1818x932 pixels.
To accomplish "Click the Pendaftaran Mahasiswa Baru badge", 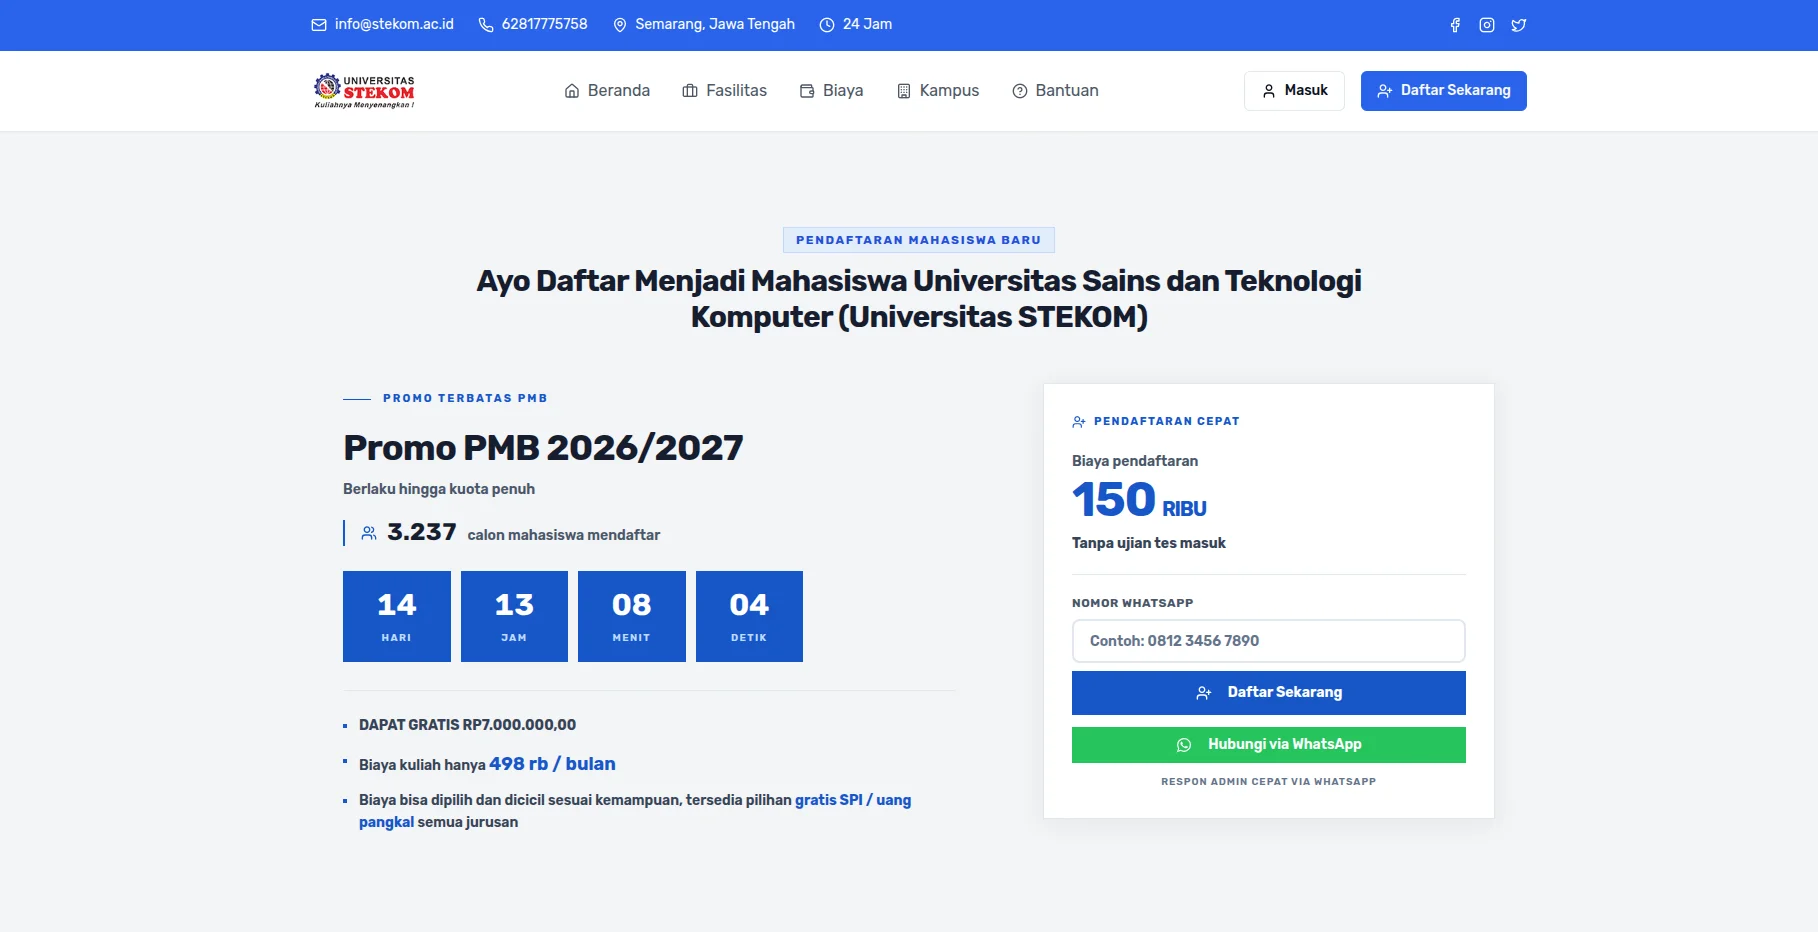I will pyautogui.click(x=919, y=240).
